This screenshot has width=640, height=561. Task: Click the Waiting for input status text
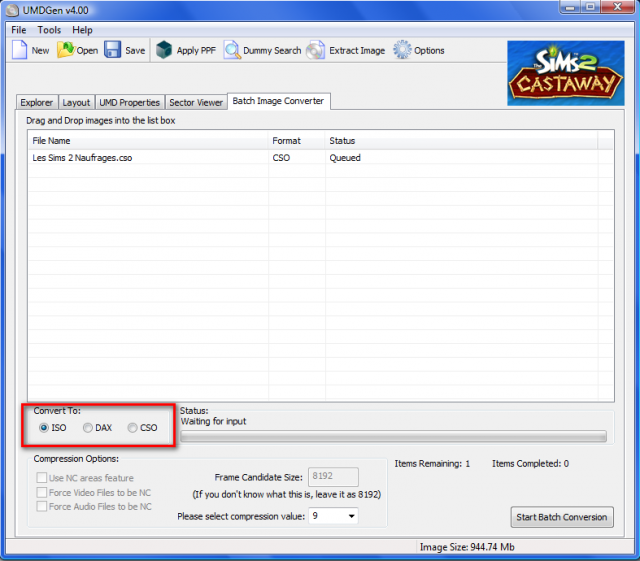(213, 421)
